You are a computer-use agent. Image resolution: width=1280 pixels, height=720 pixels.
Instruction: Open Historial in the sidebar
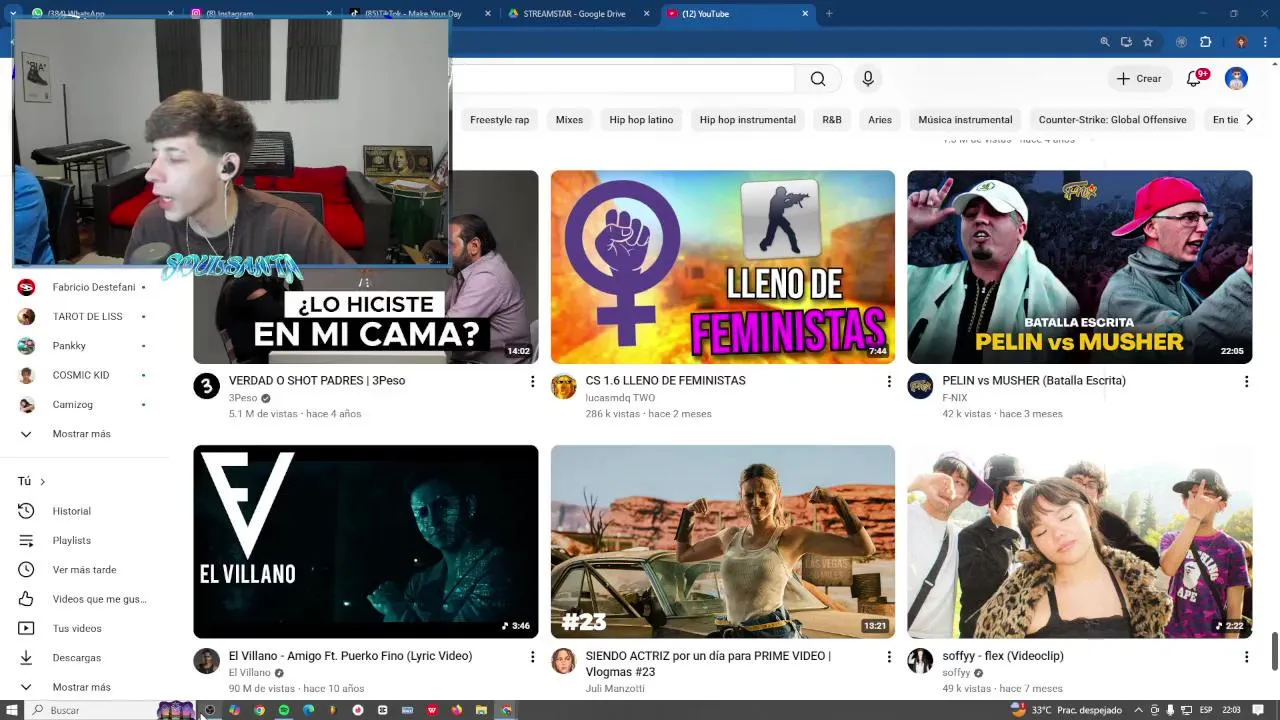click(84, 511)
